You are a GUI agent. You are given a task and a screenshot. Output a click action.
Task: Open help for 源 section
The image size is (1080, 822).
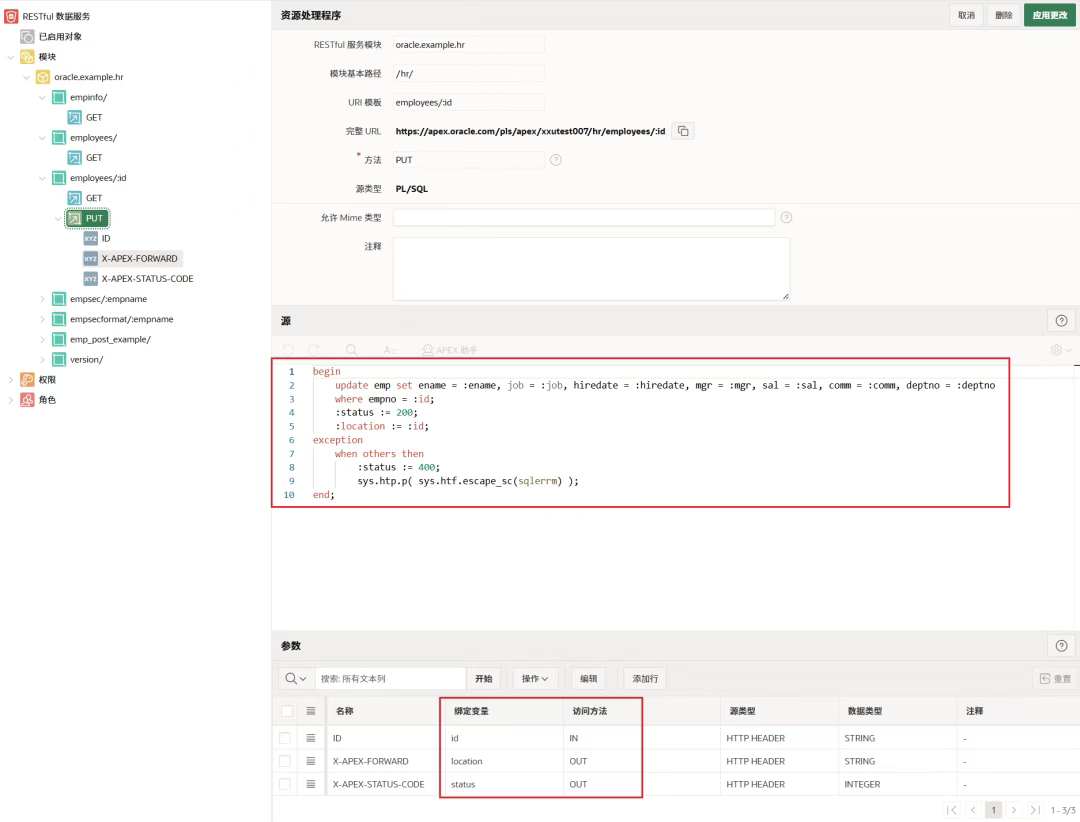point(1061,320)
